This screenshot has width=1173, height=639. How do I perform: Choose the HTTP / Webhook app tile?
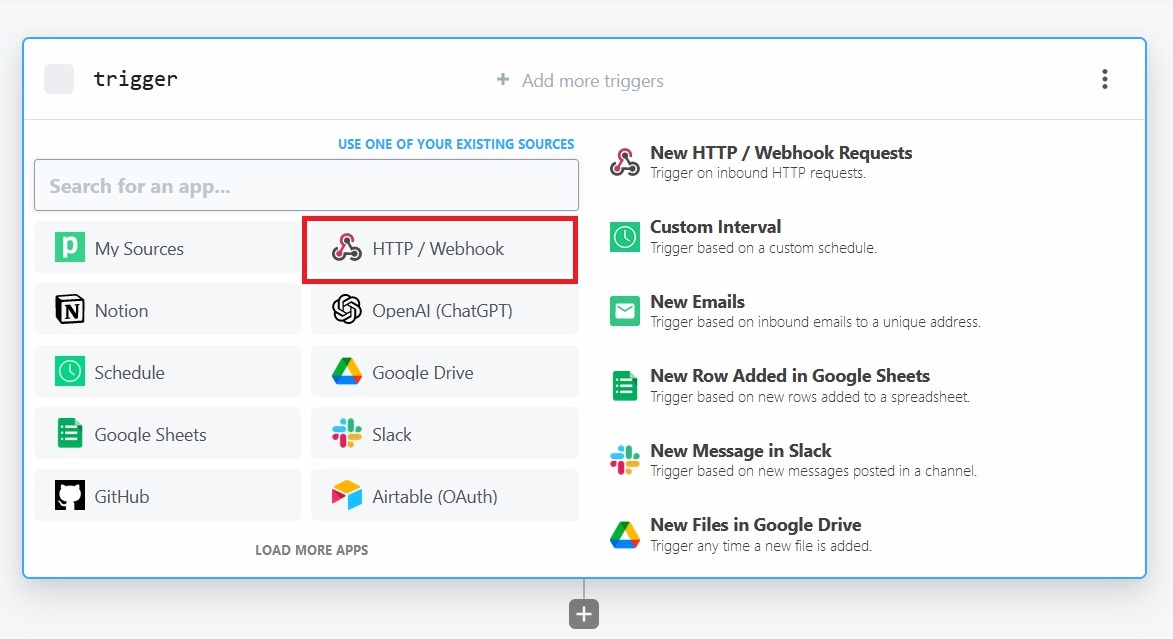pos(440,249)
